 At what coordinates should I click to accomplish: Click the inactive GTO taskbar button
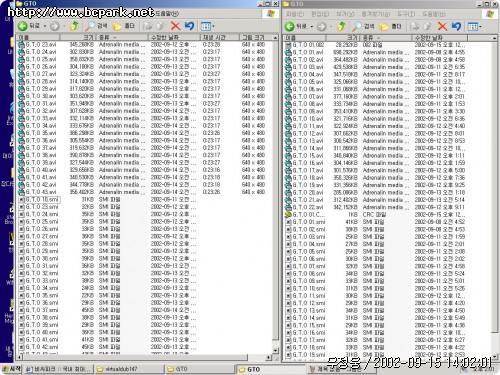(x=200, y=369)
